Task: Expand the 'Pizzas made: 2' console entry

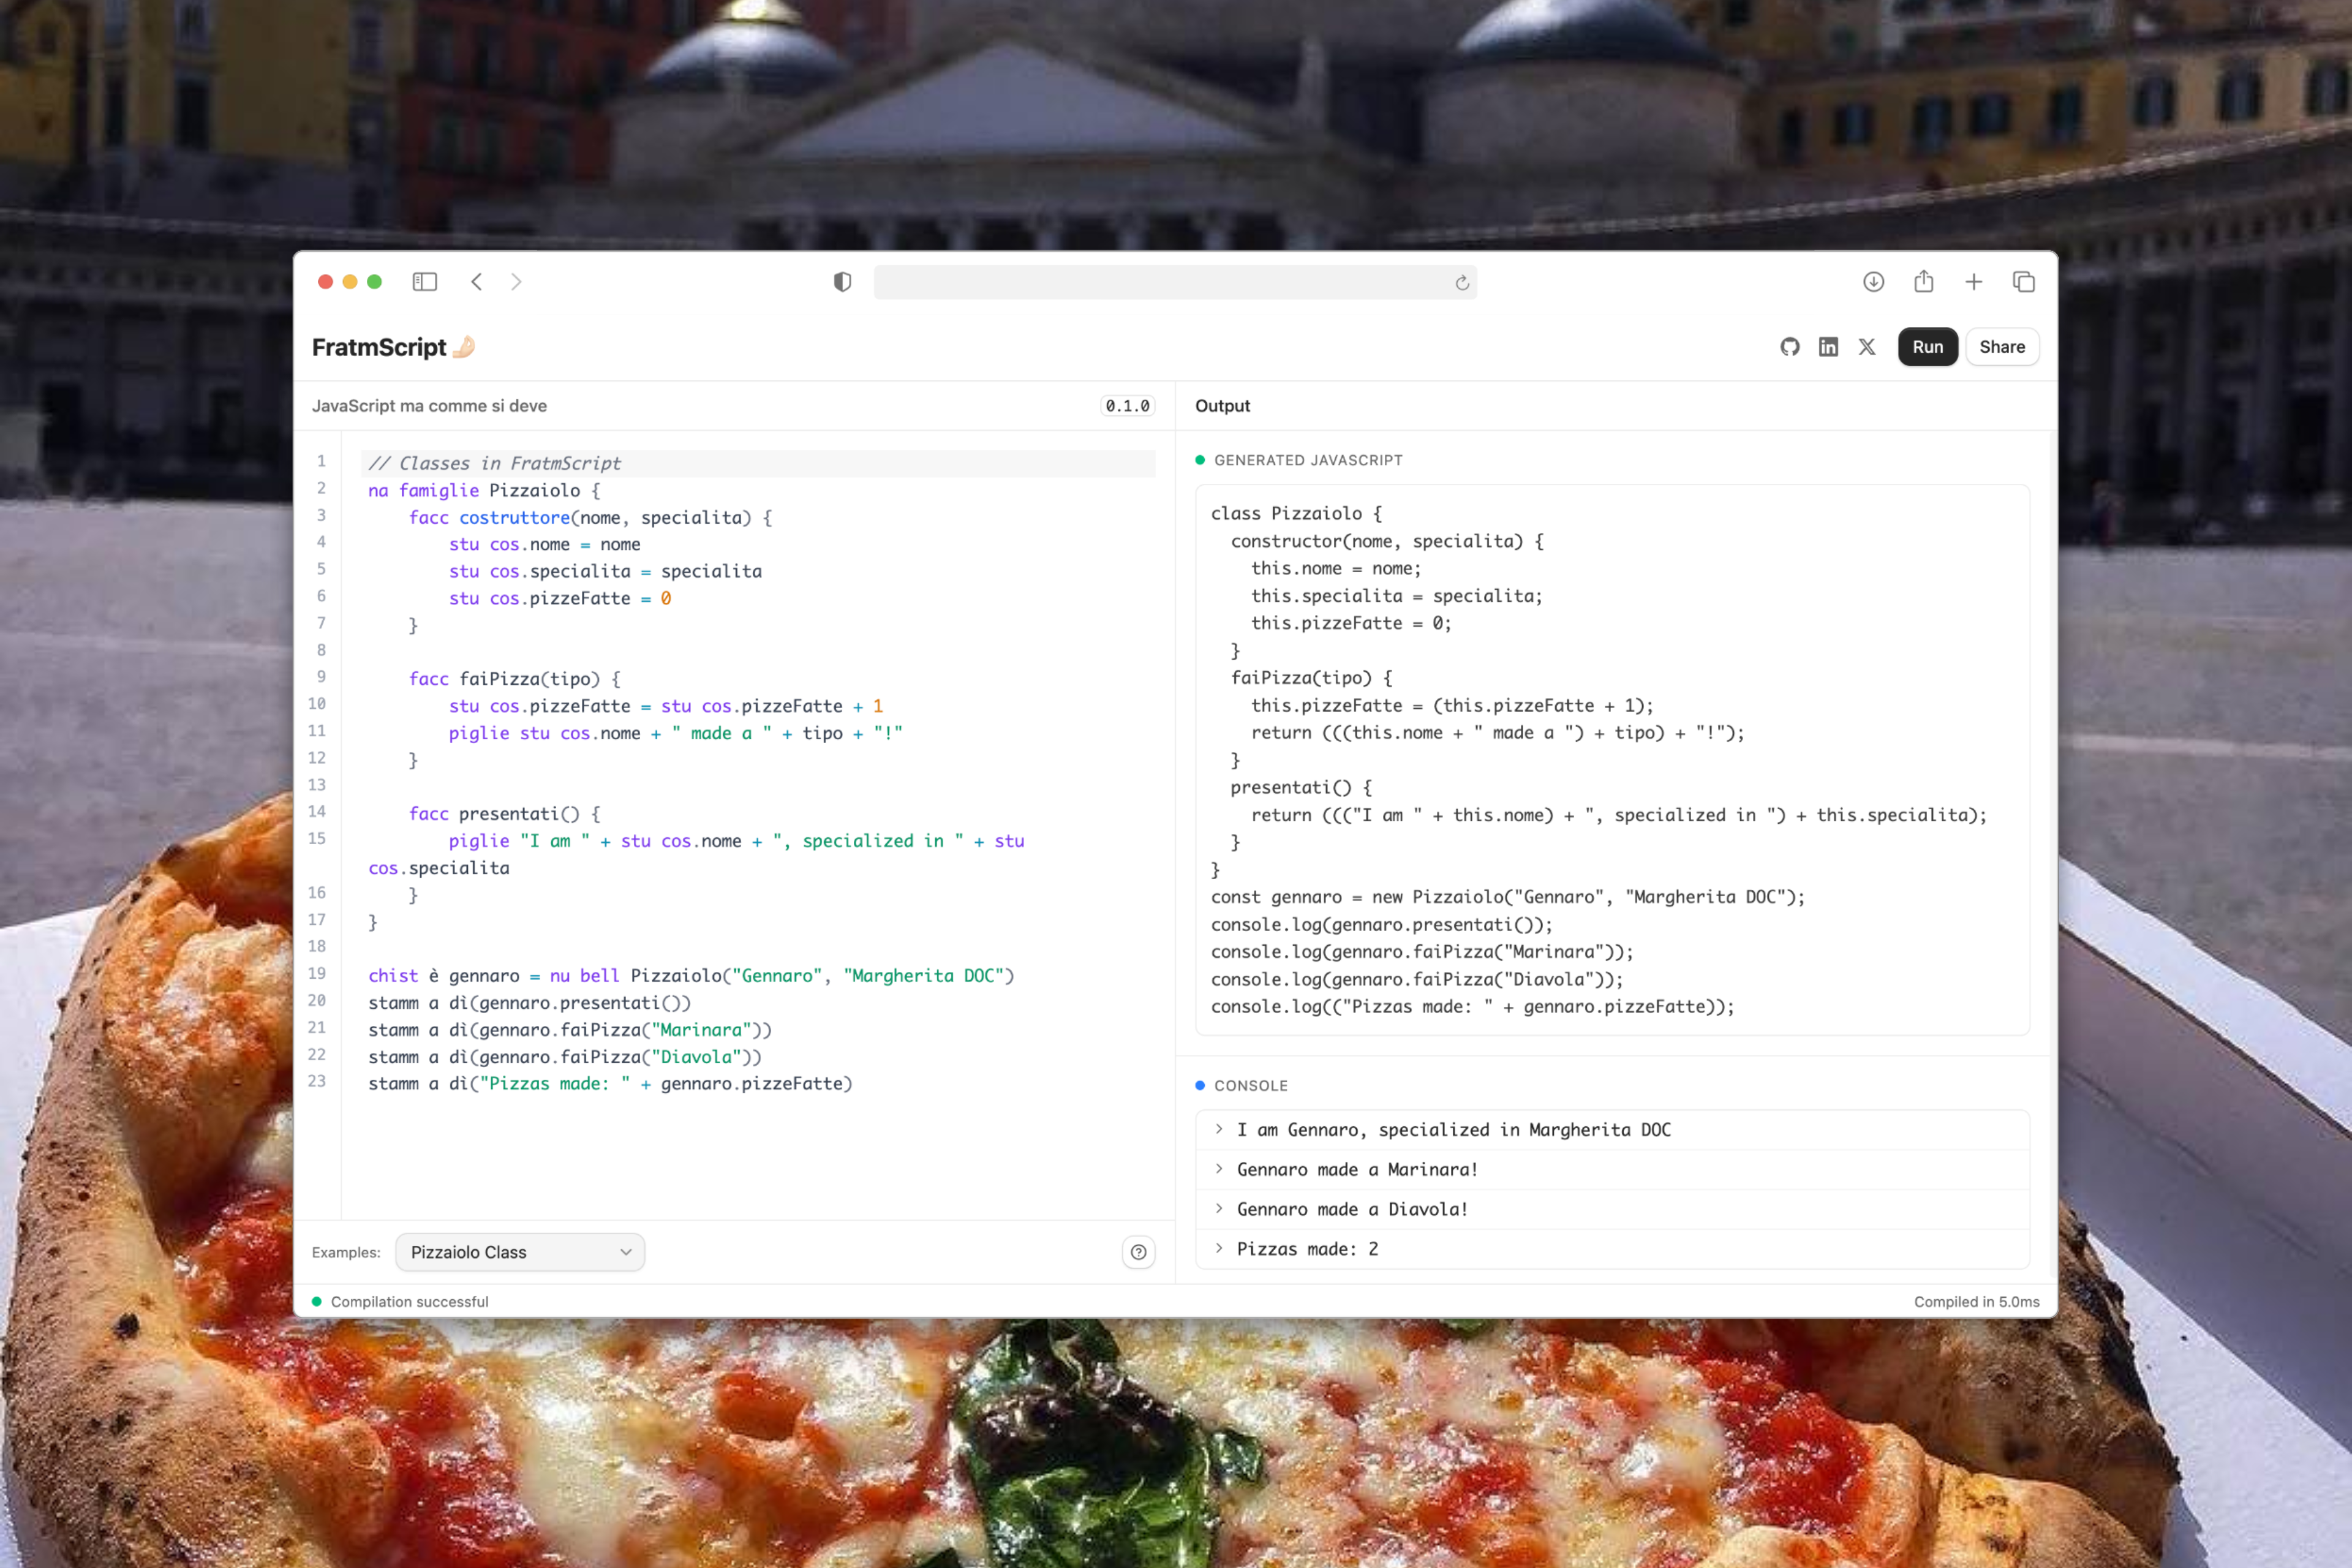Action: (x=1219, y=1248)
